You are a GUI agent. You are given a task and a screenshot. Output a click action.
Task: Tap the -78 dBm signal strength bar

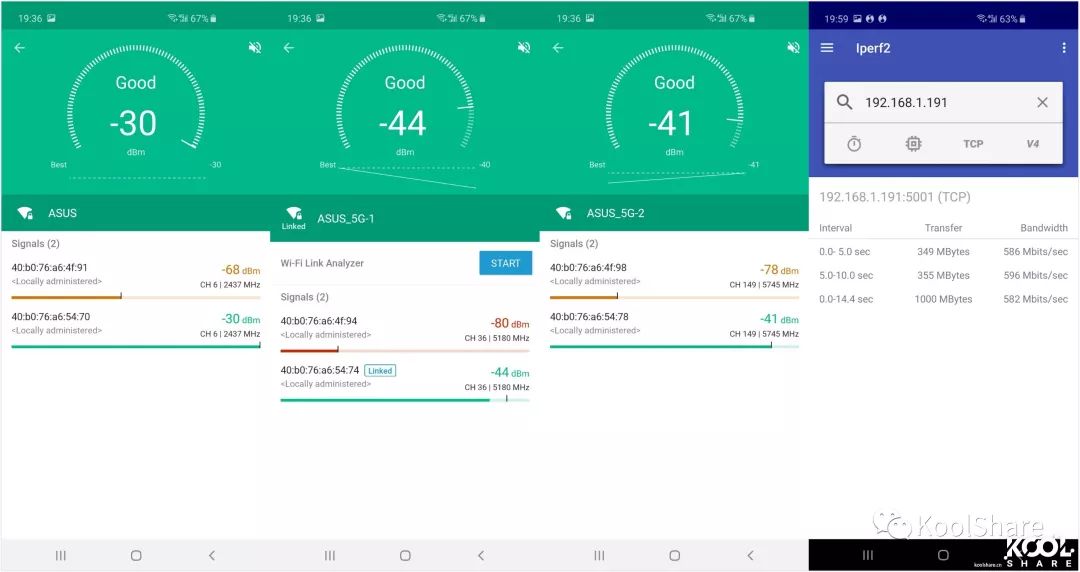674,297
